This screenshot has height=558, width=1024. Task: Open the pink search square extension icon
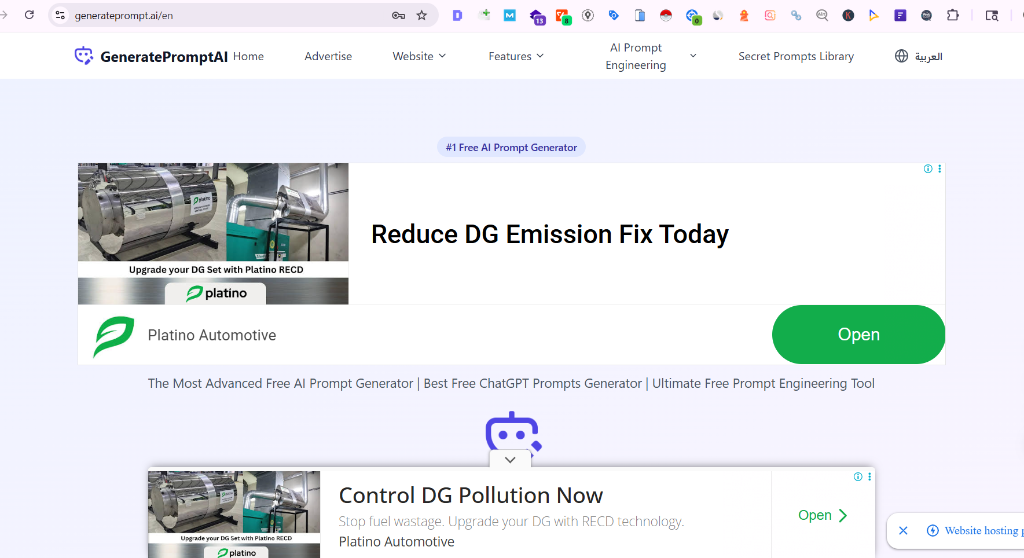point(770,15)
